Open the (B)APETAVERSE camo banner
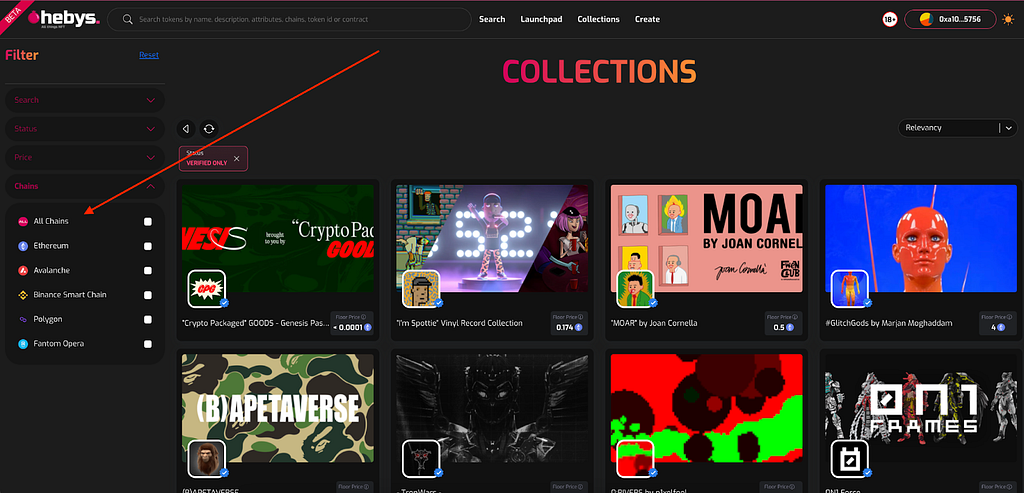This screenshot has height=493, width=1024. [x=278, y=408]
